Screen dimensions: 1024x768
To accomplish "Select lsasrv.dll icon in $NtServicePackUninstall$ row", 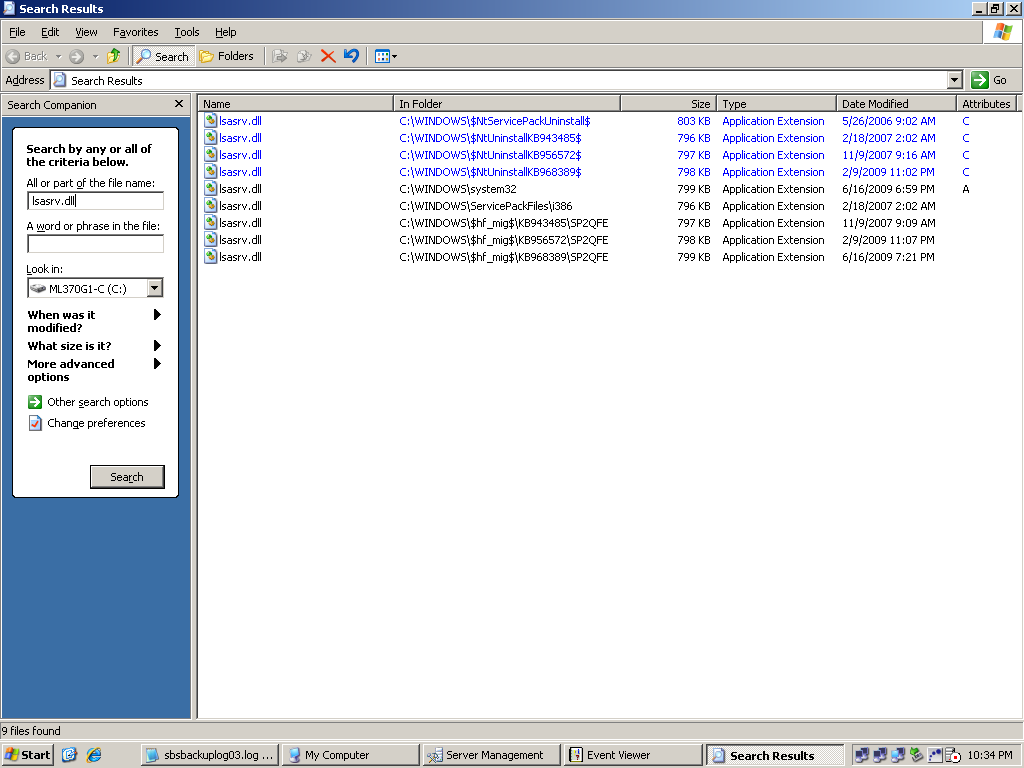I will (210, 121).
